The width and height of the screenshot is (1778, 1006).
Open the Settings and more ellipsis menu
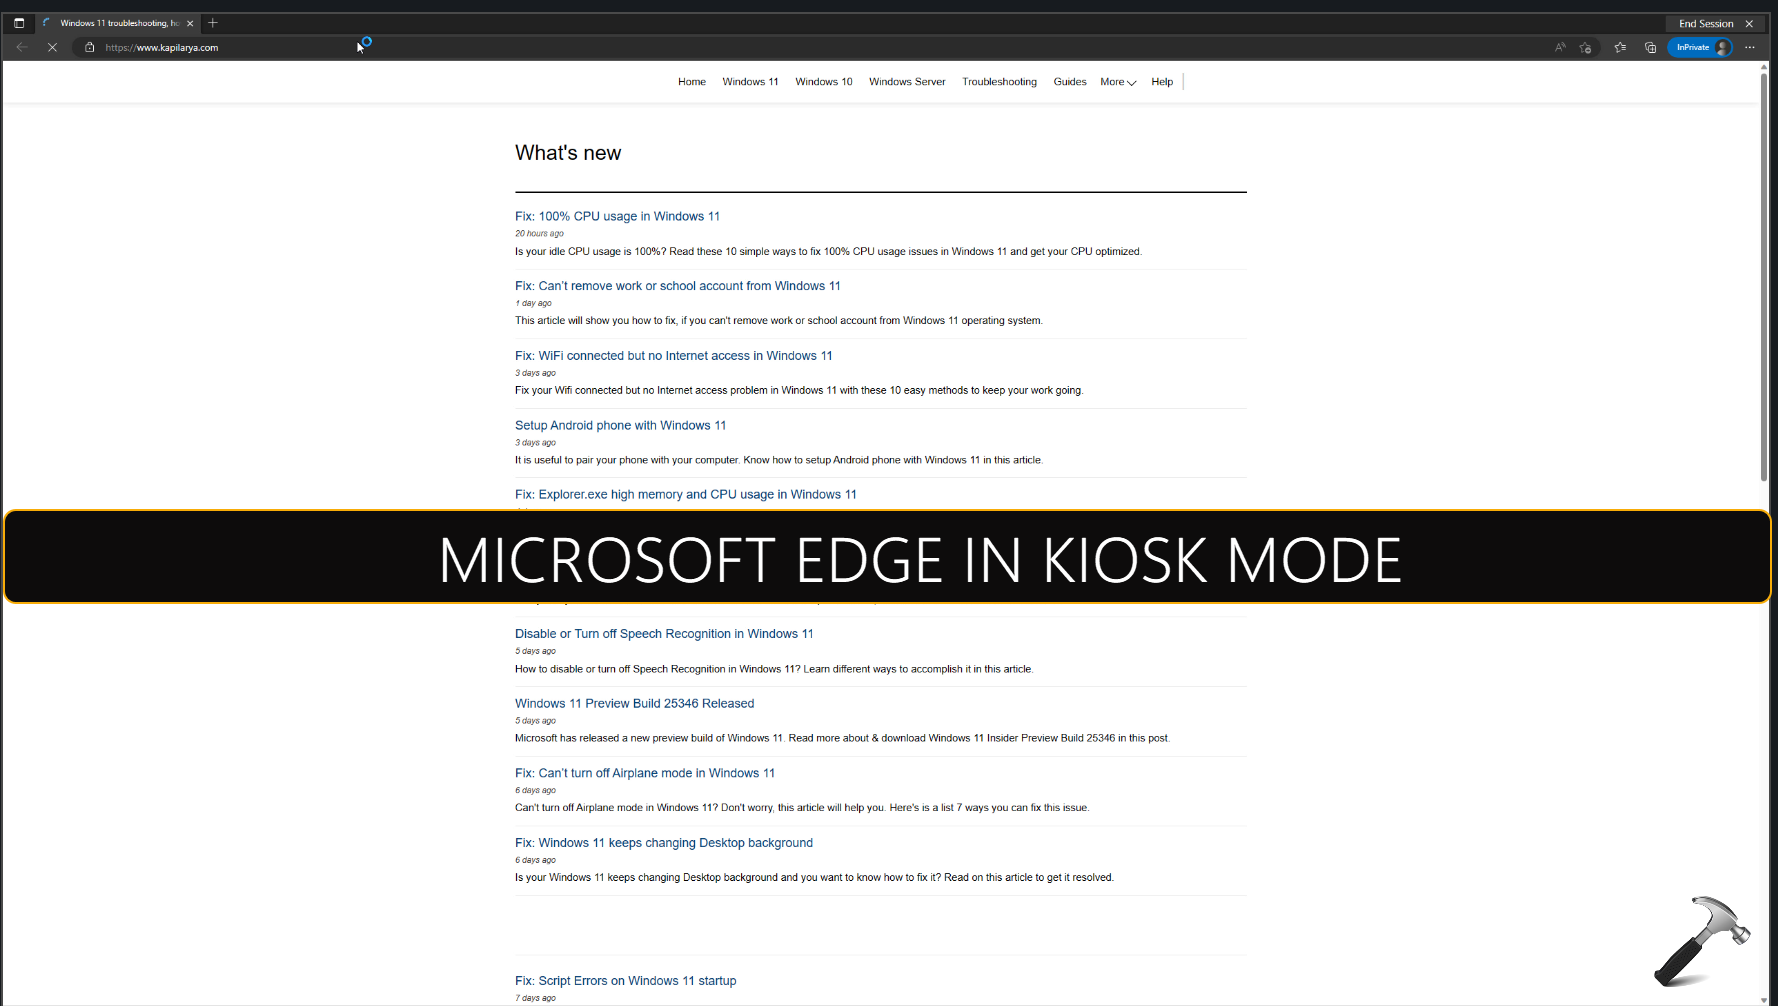point(1750,47)
